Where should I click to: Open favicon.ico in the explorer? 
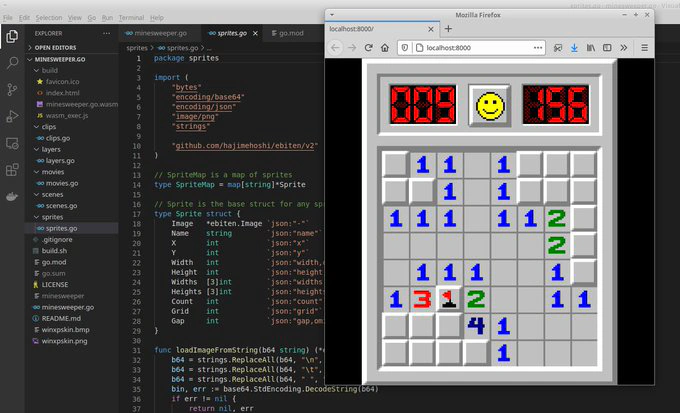(x=62, y=82)
